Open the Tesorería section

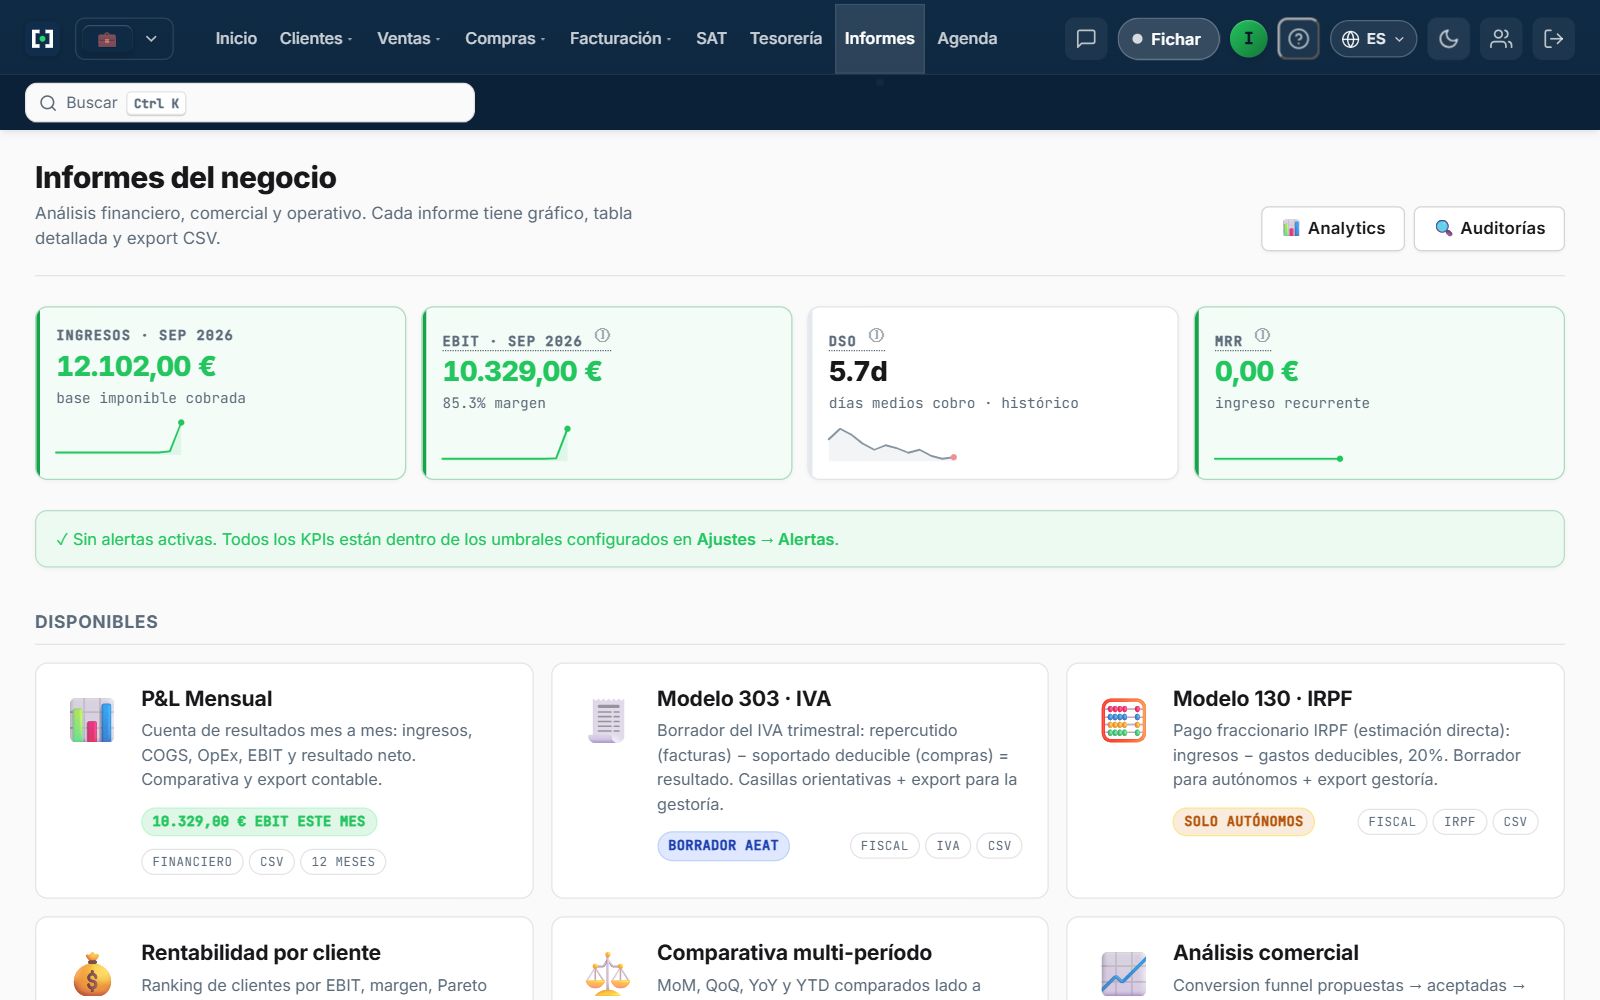[786, 39]
